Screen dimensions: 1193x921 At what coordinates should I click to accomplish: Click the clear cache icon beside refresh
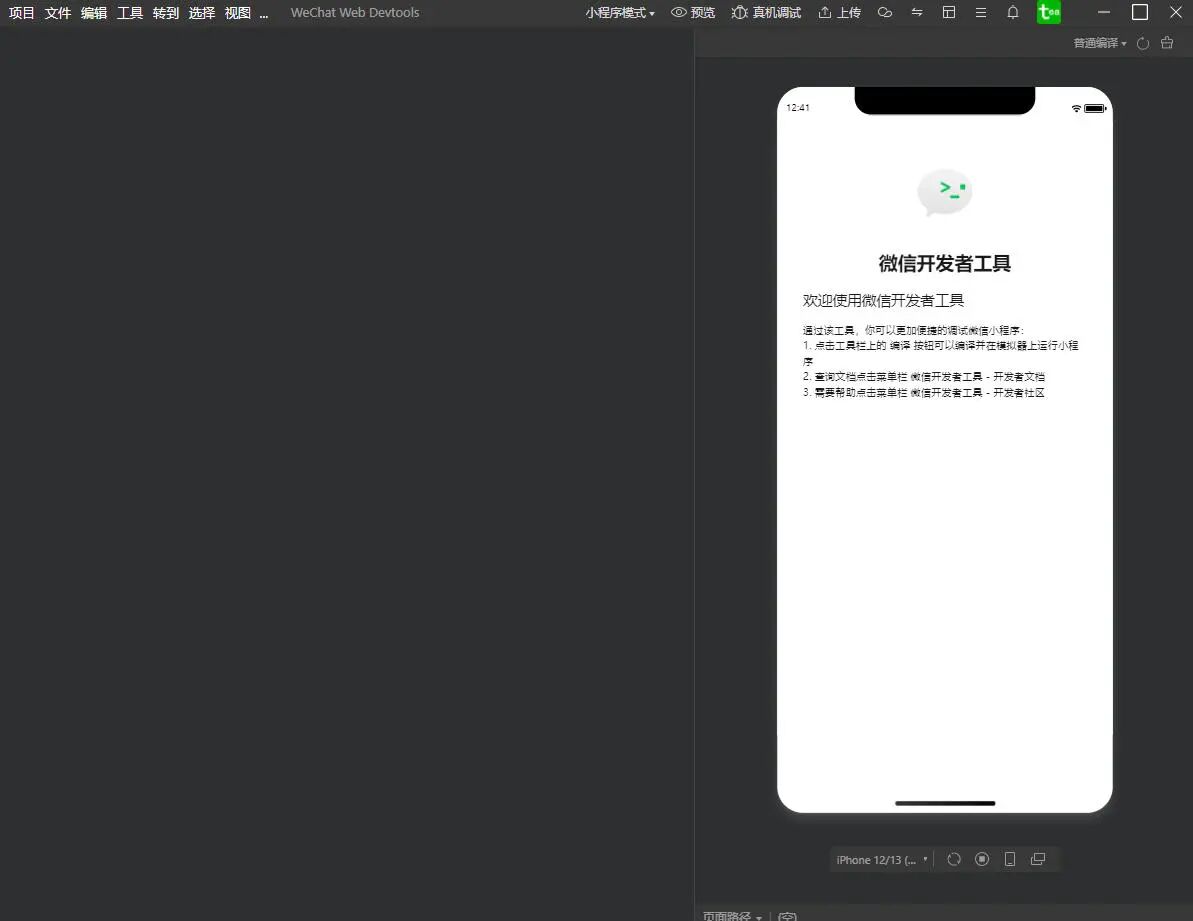tap(1167, 43)
